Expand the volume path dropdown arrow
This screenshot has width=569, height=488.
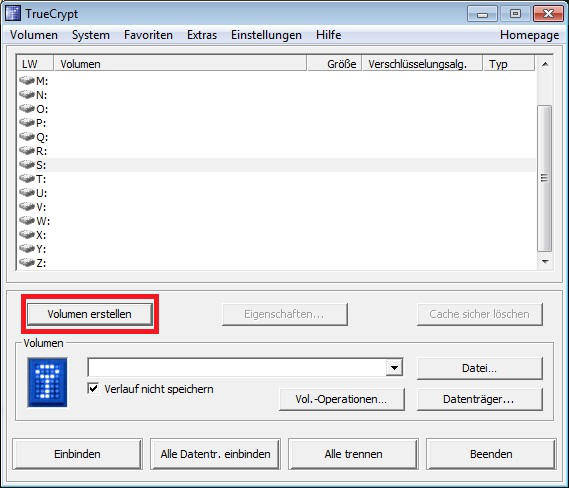tap(394, 368)
